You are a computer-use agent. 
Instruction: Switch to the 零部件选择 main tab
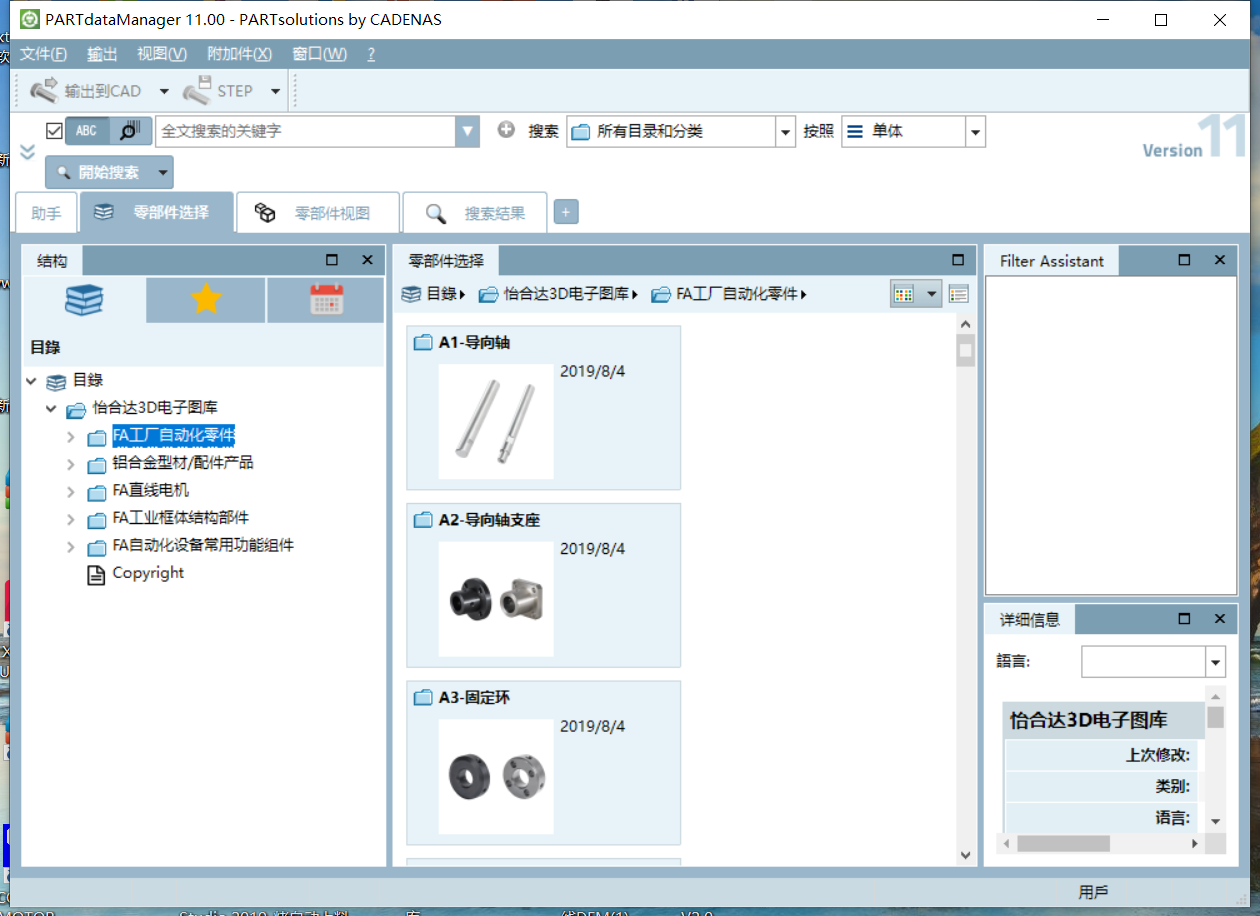coord(156,212)
